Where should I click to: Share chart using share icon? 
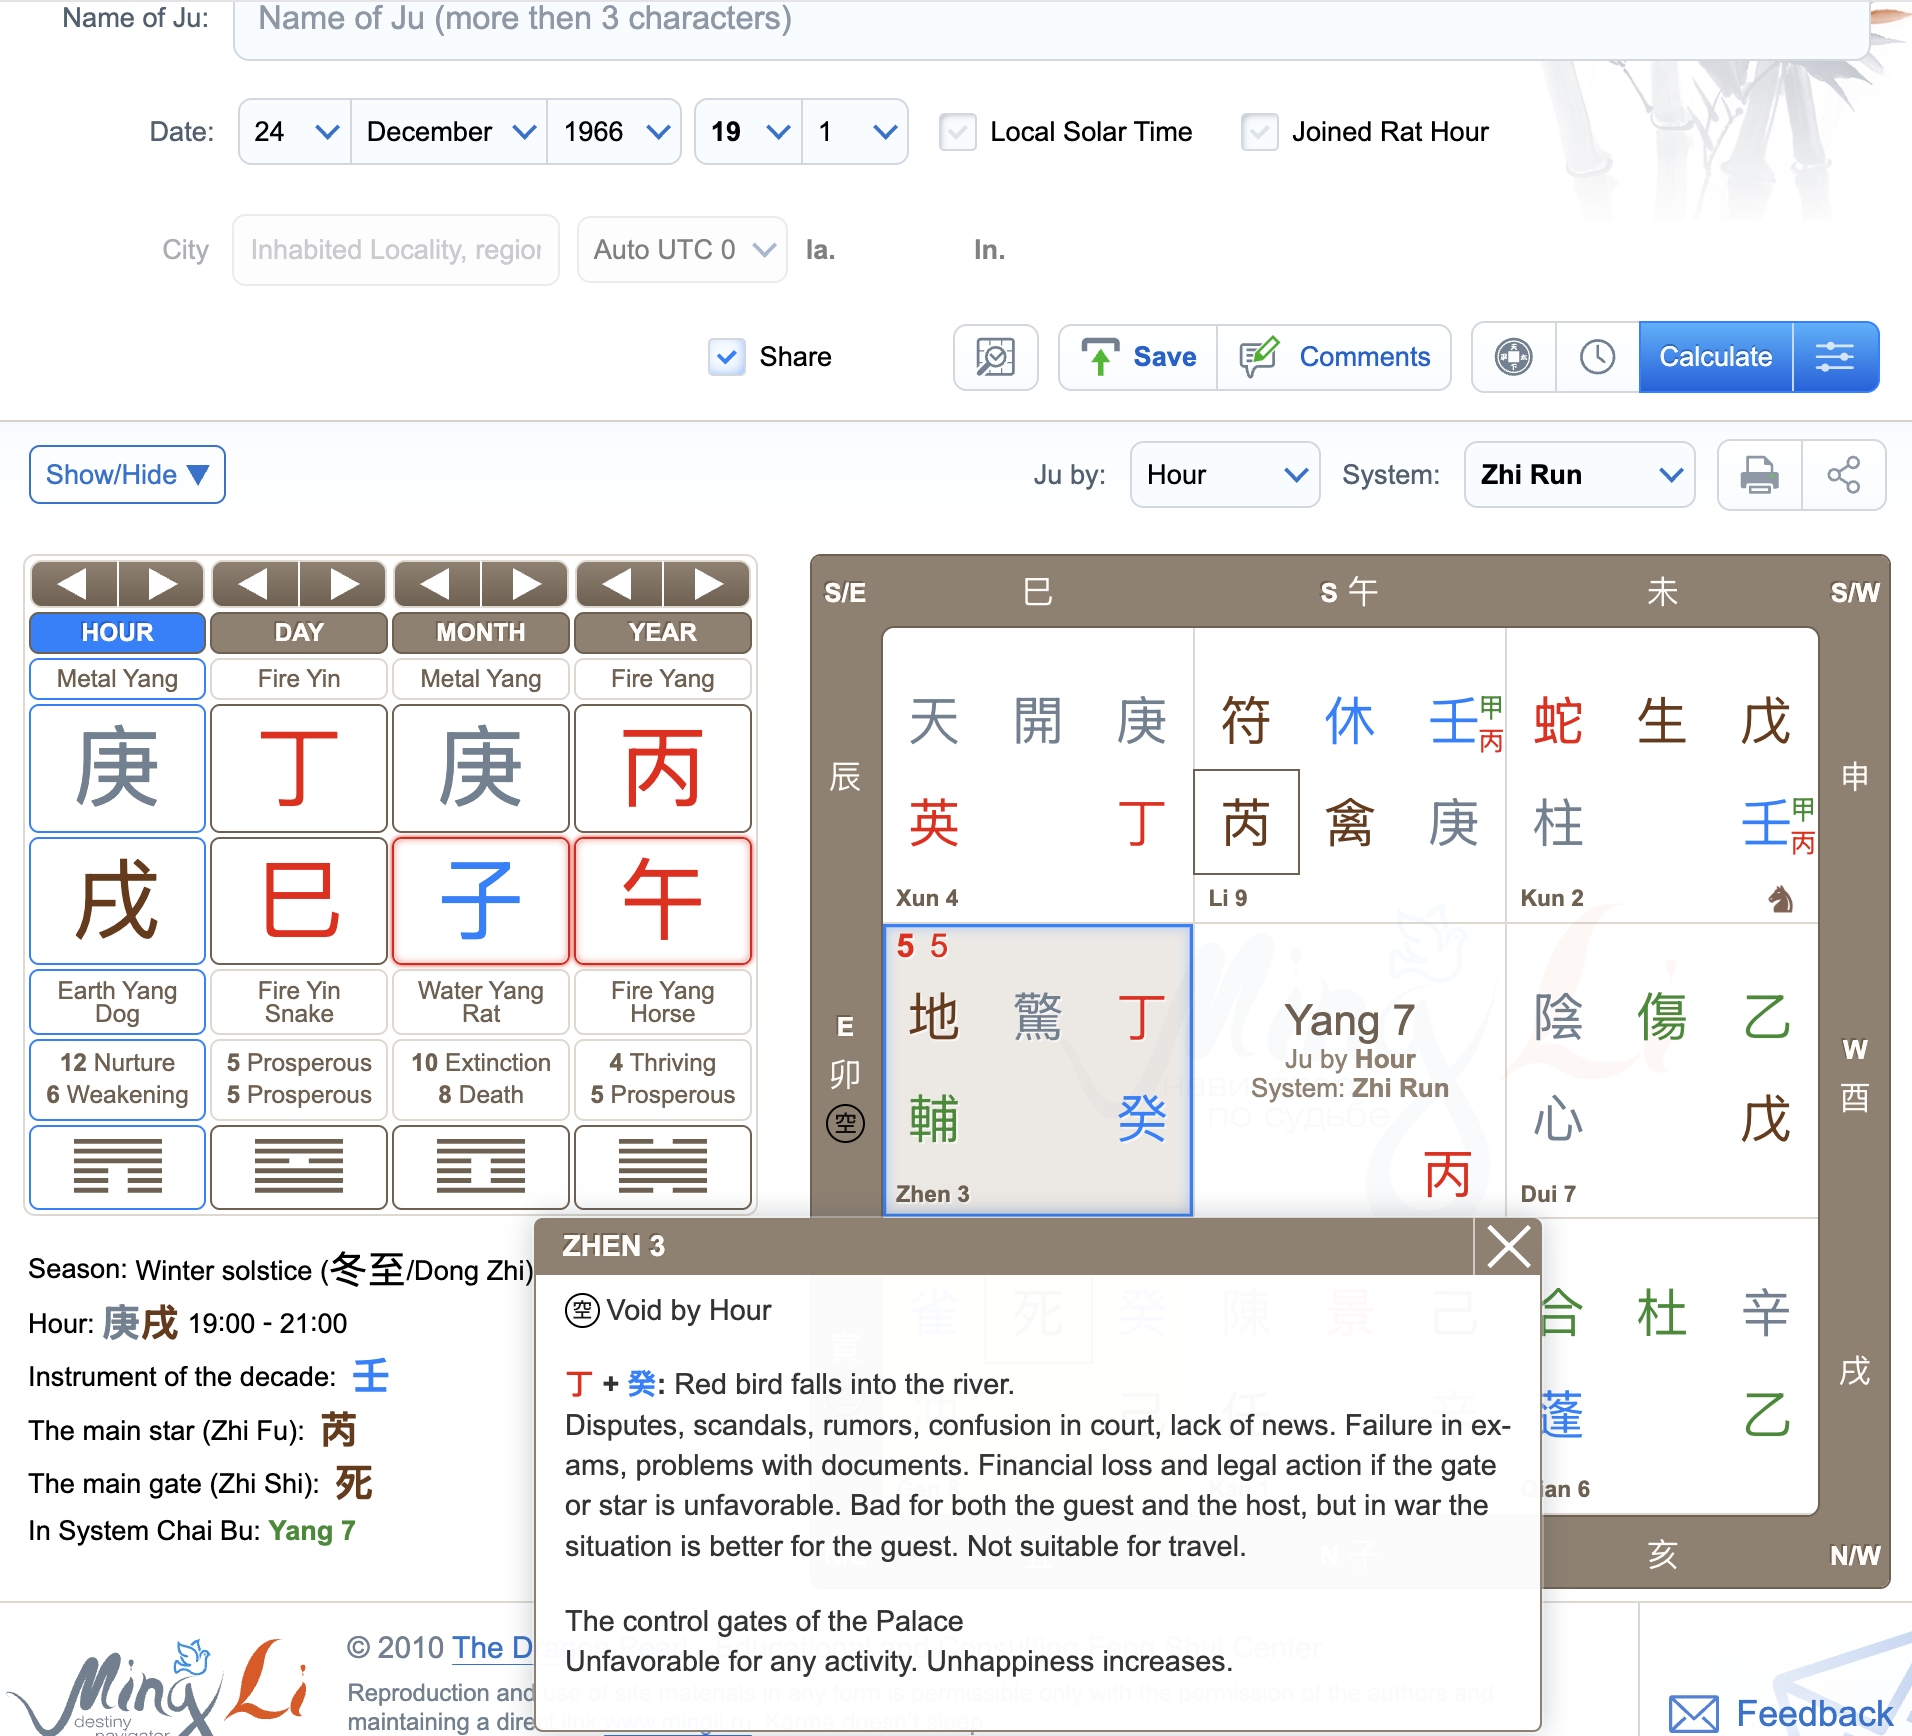pyautogui.click(x=1843, y=475)
